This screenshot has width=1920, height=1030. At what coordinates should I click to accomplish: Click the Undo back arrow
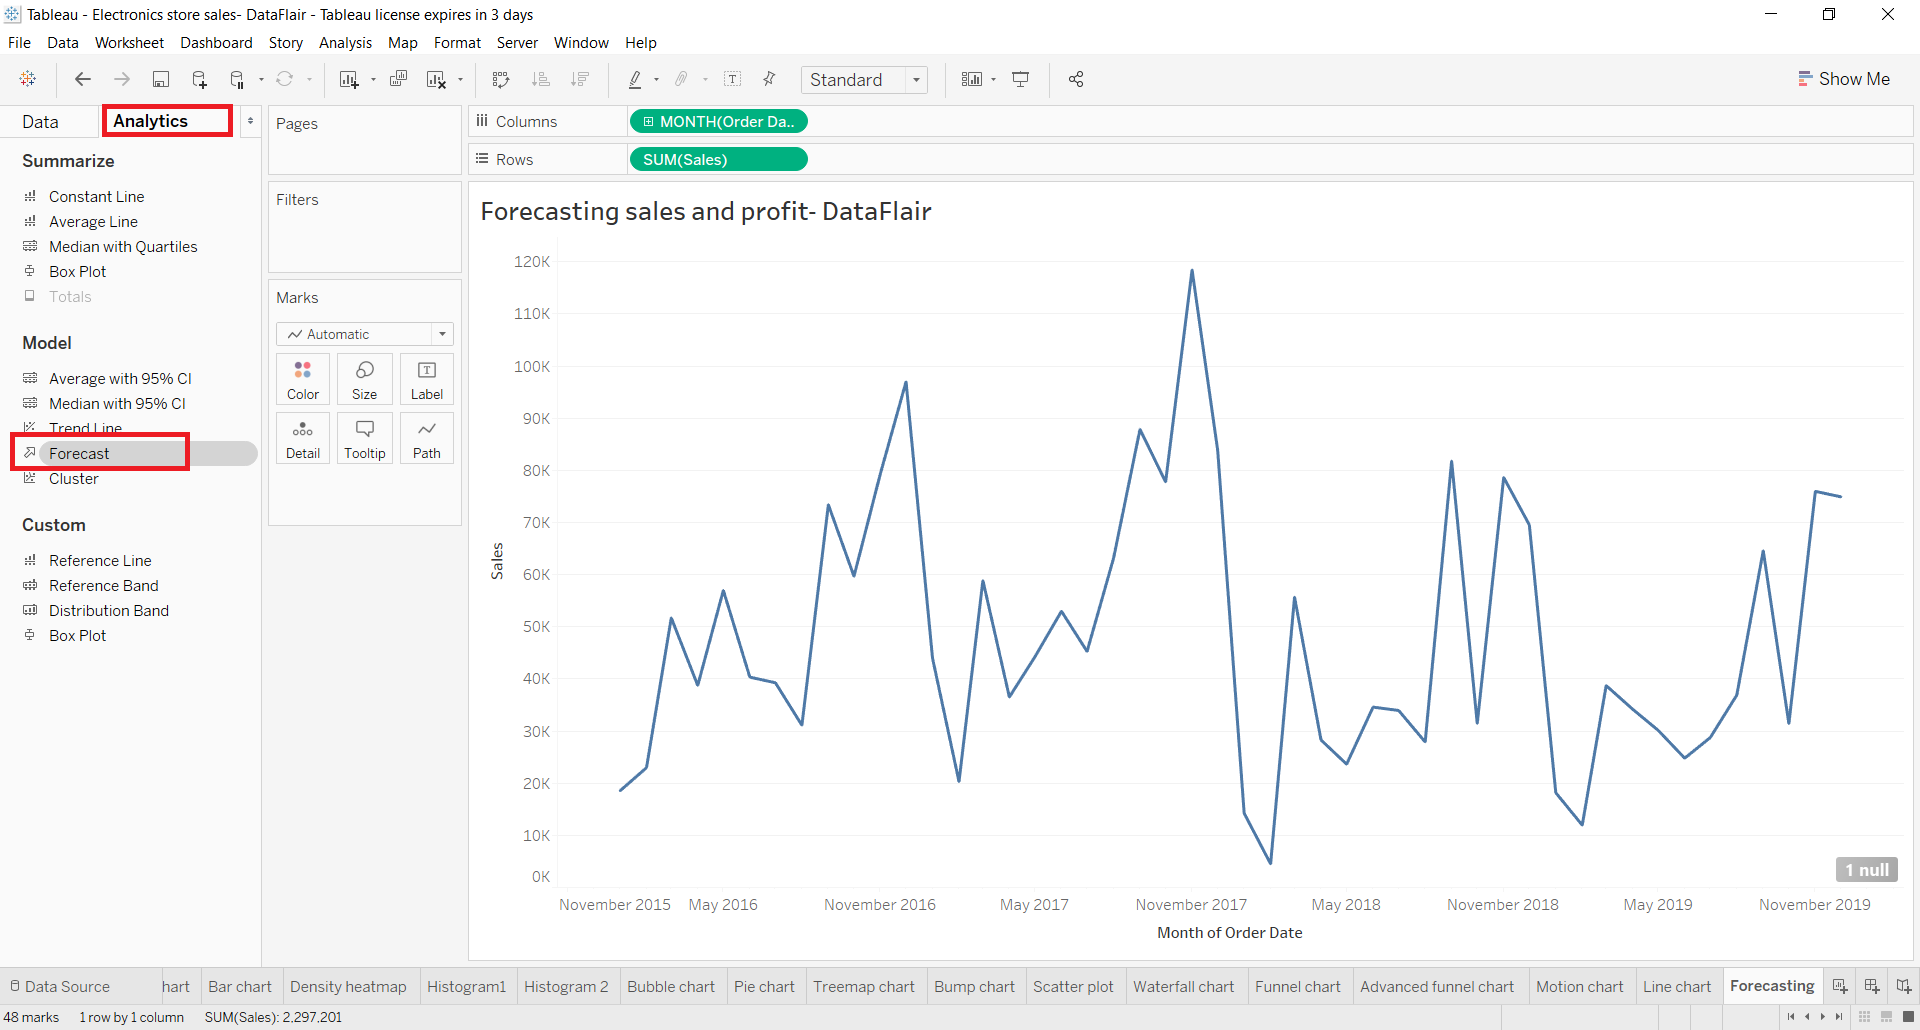pyautogui.click(x=83, y=79)
